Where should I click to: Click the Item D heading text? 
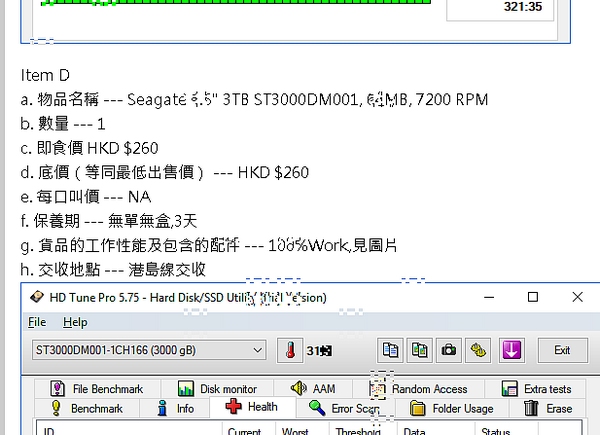click(45, 75)
